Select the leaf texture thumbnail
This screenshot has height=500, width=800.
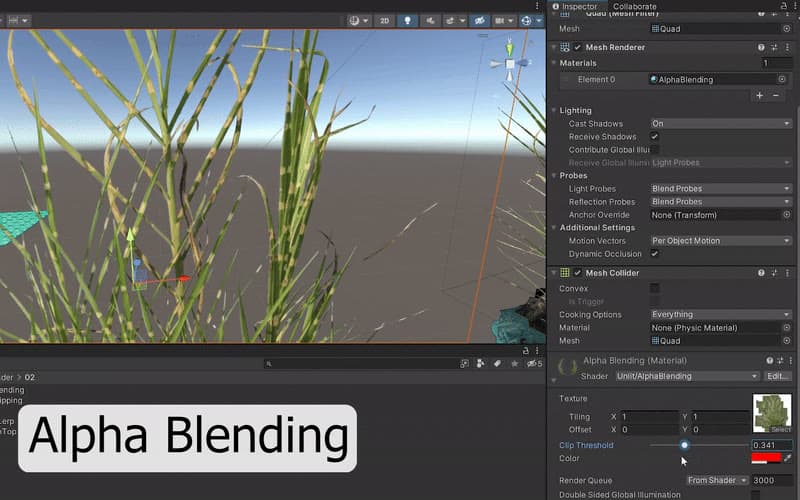pyautogui.click(x=772, y=413)
